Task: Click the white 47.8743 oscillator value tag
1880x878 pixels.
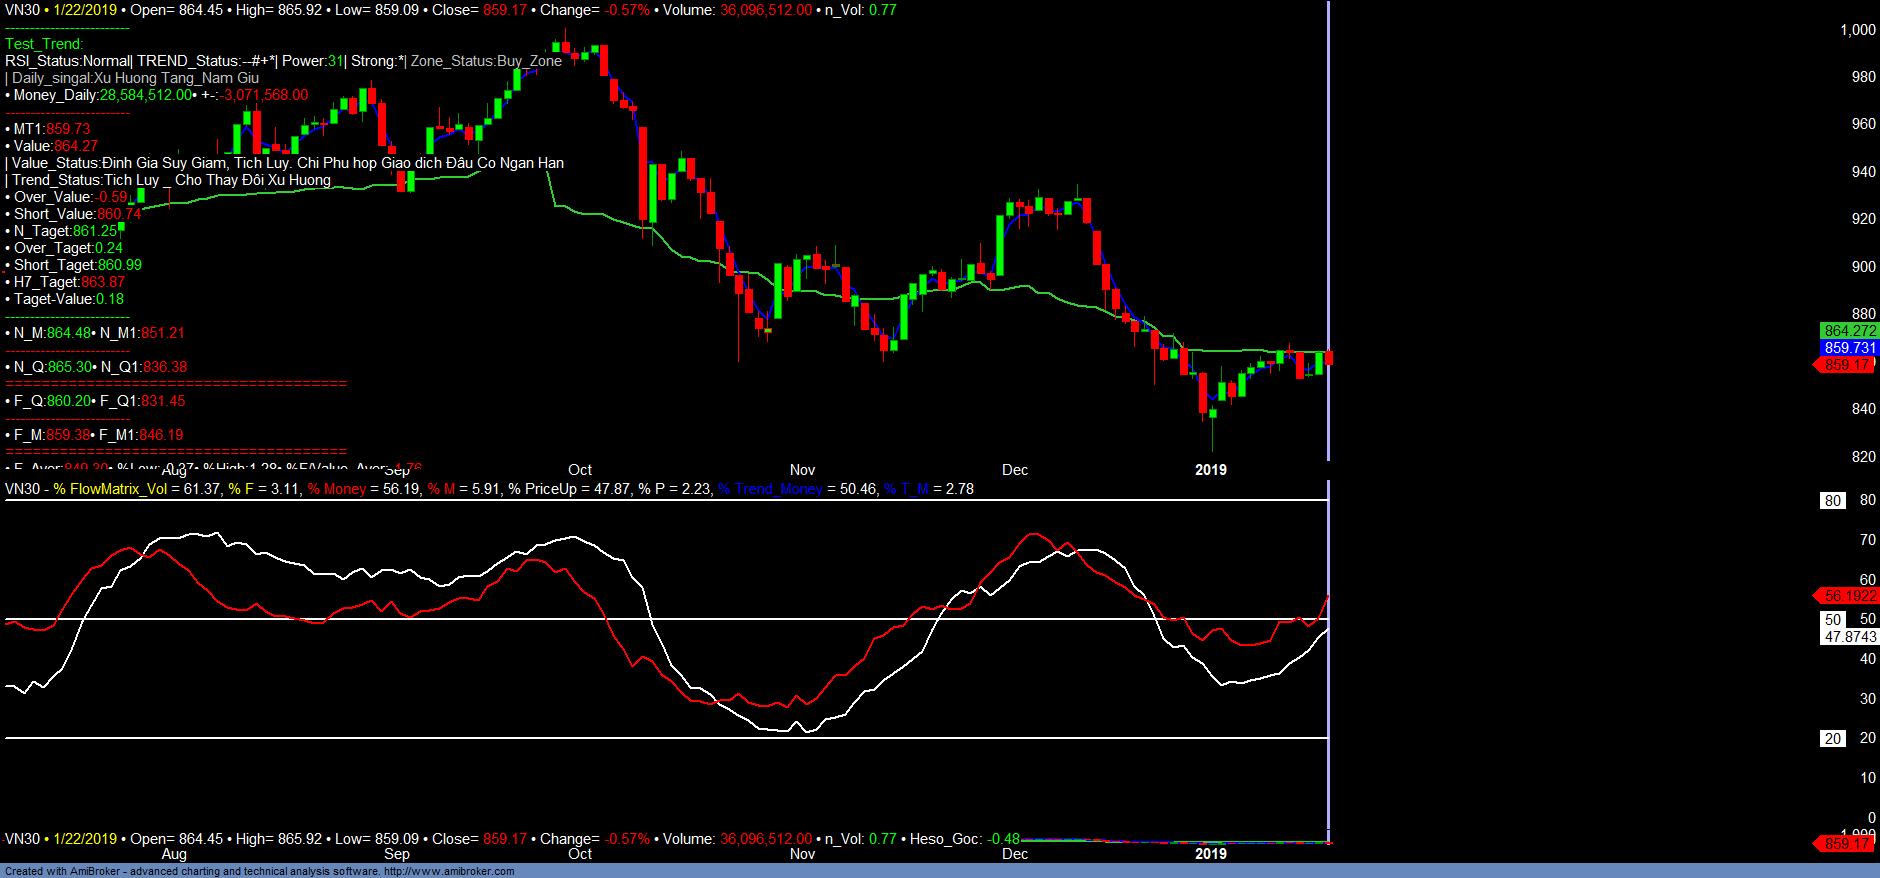Action: coord(1850,637)
